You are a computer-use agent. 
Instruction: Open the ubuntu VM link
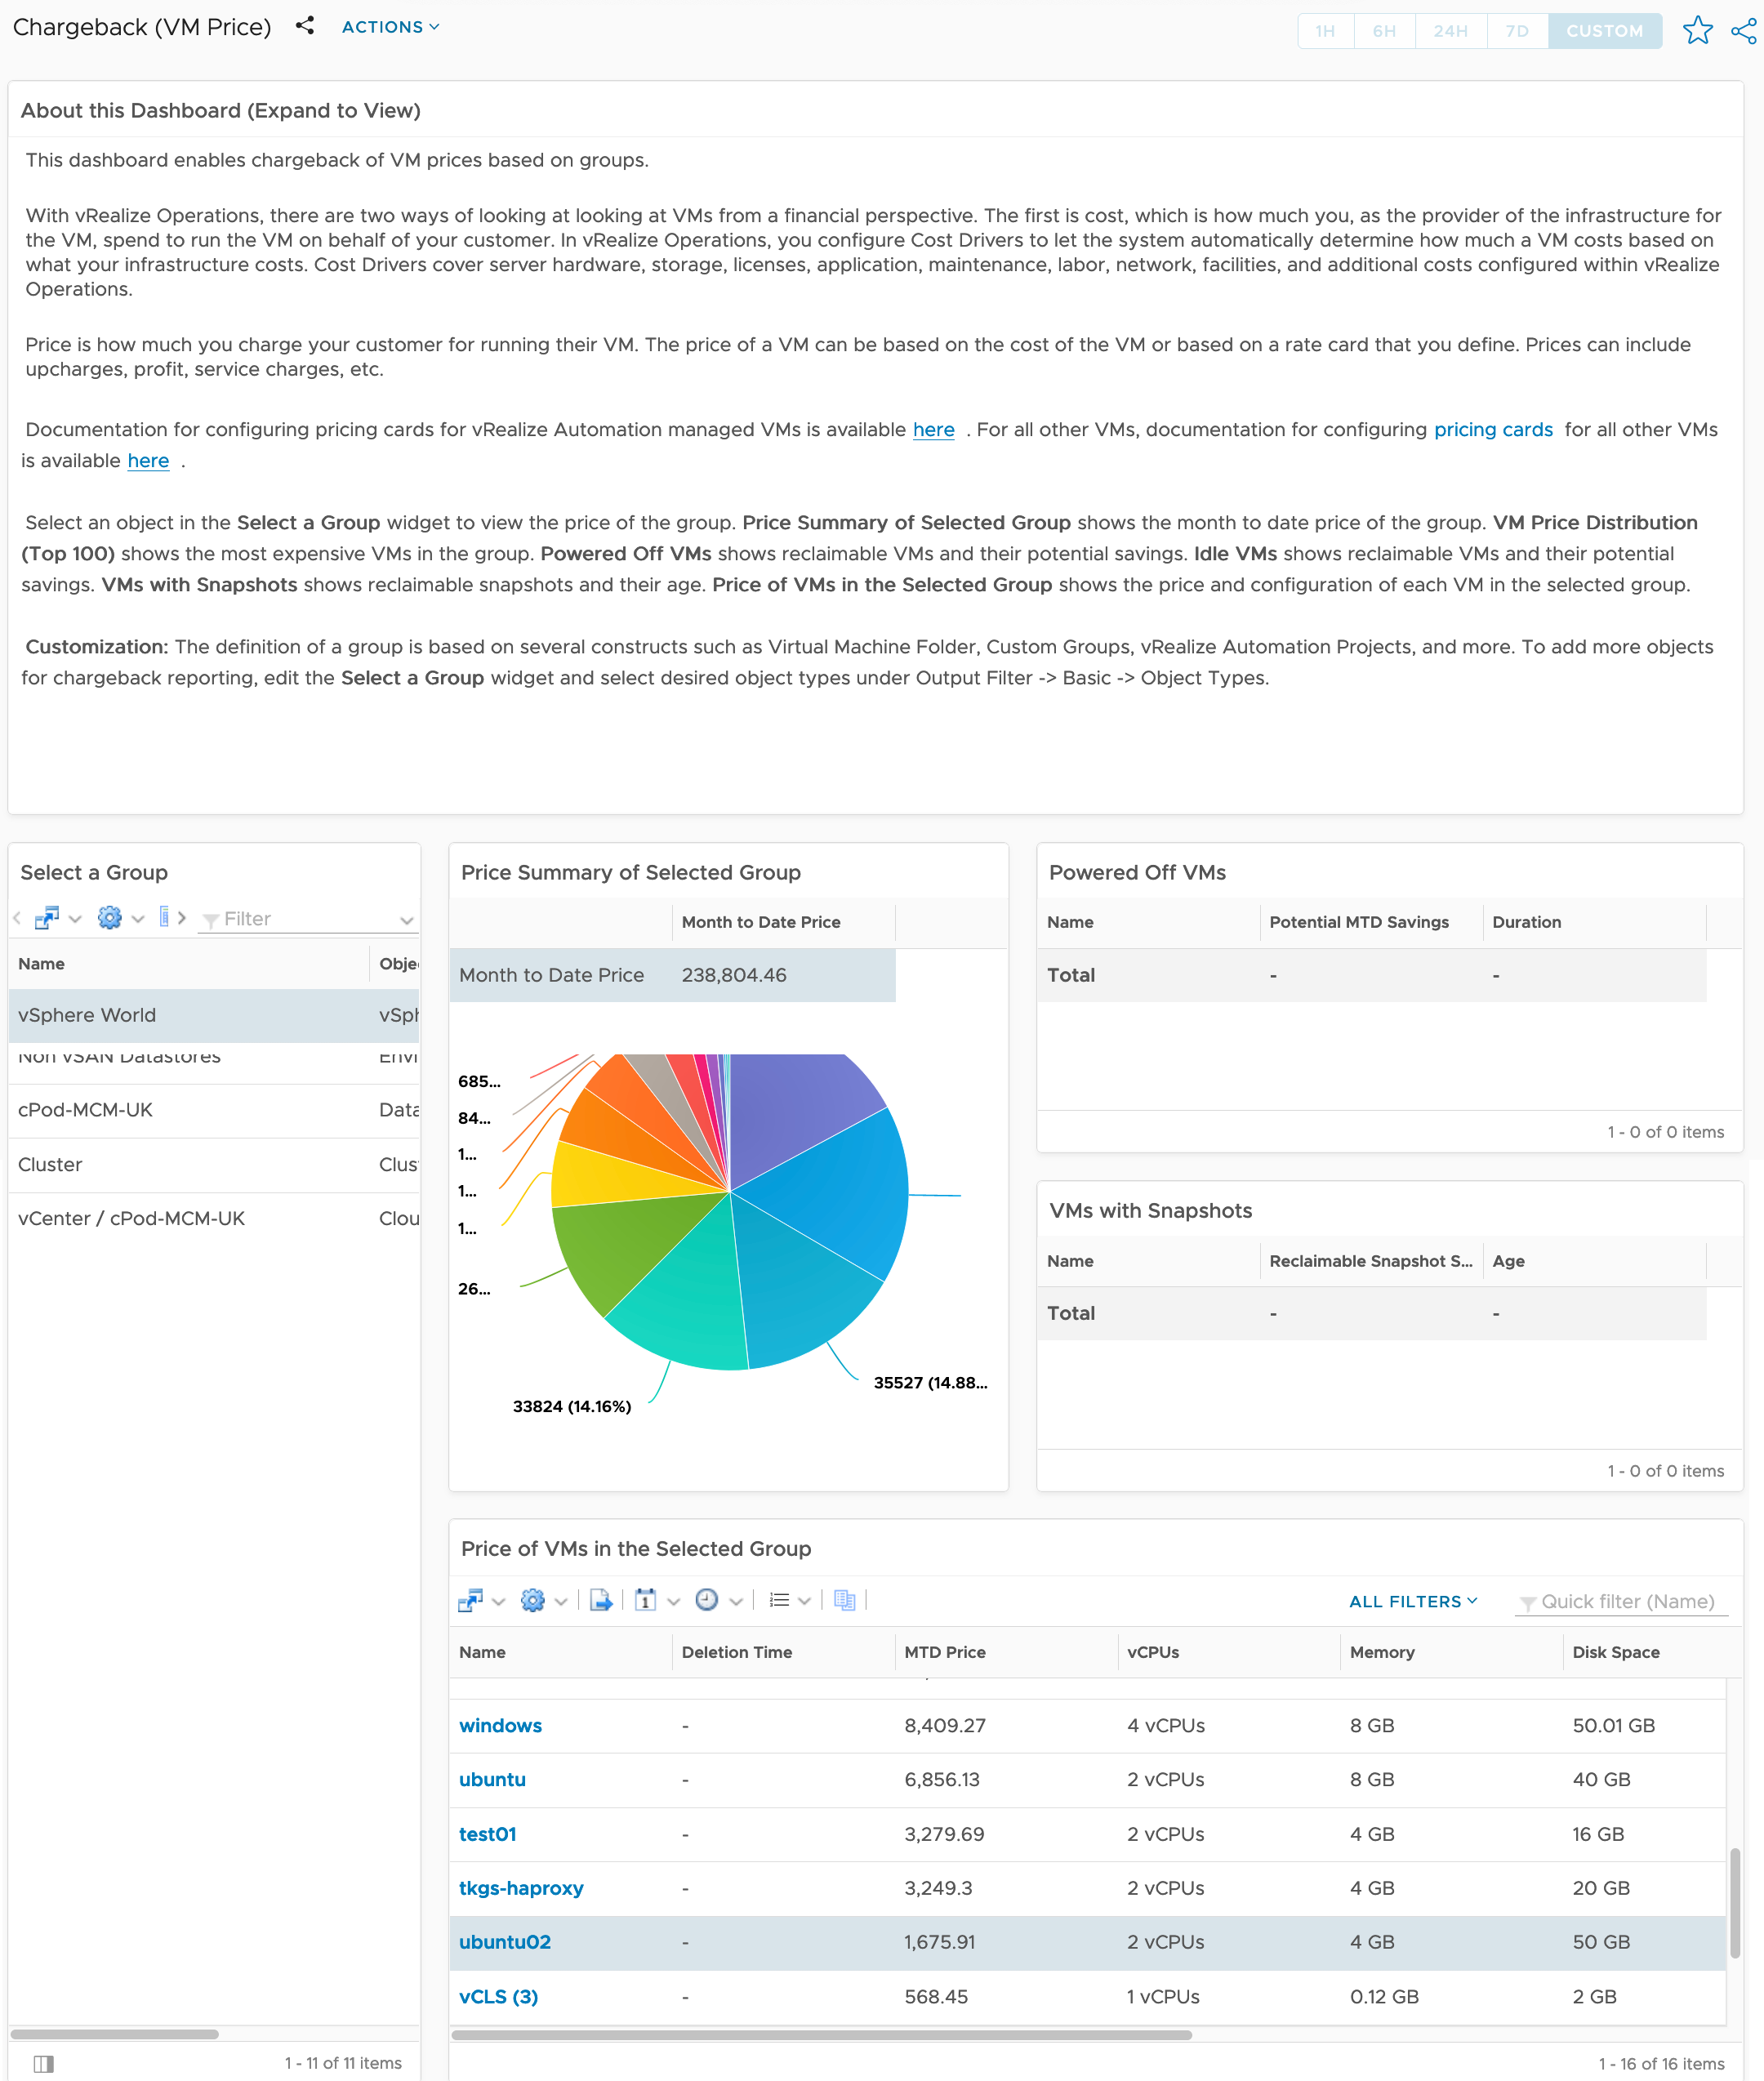pyautogui.click(x=492, y=1780)
